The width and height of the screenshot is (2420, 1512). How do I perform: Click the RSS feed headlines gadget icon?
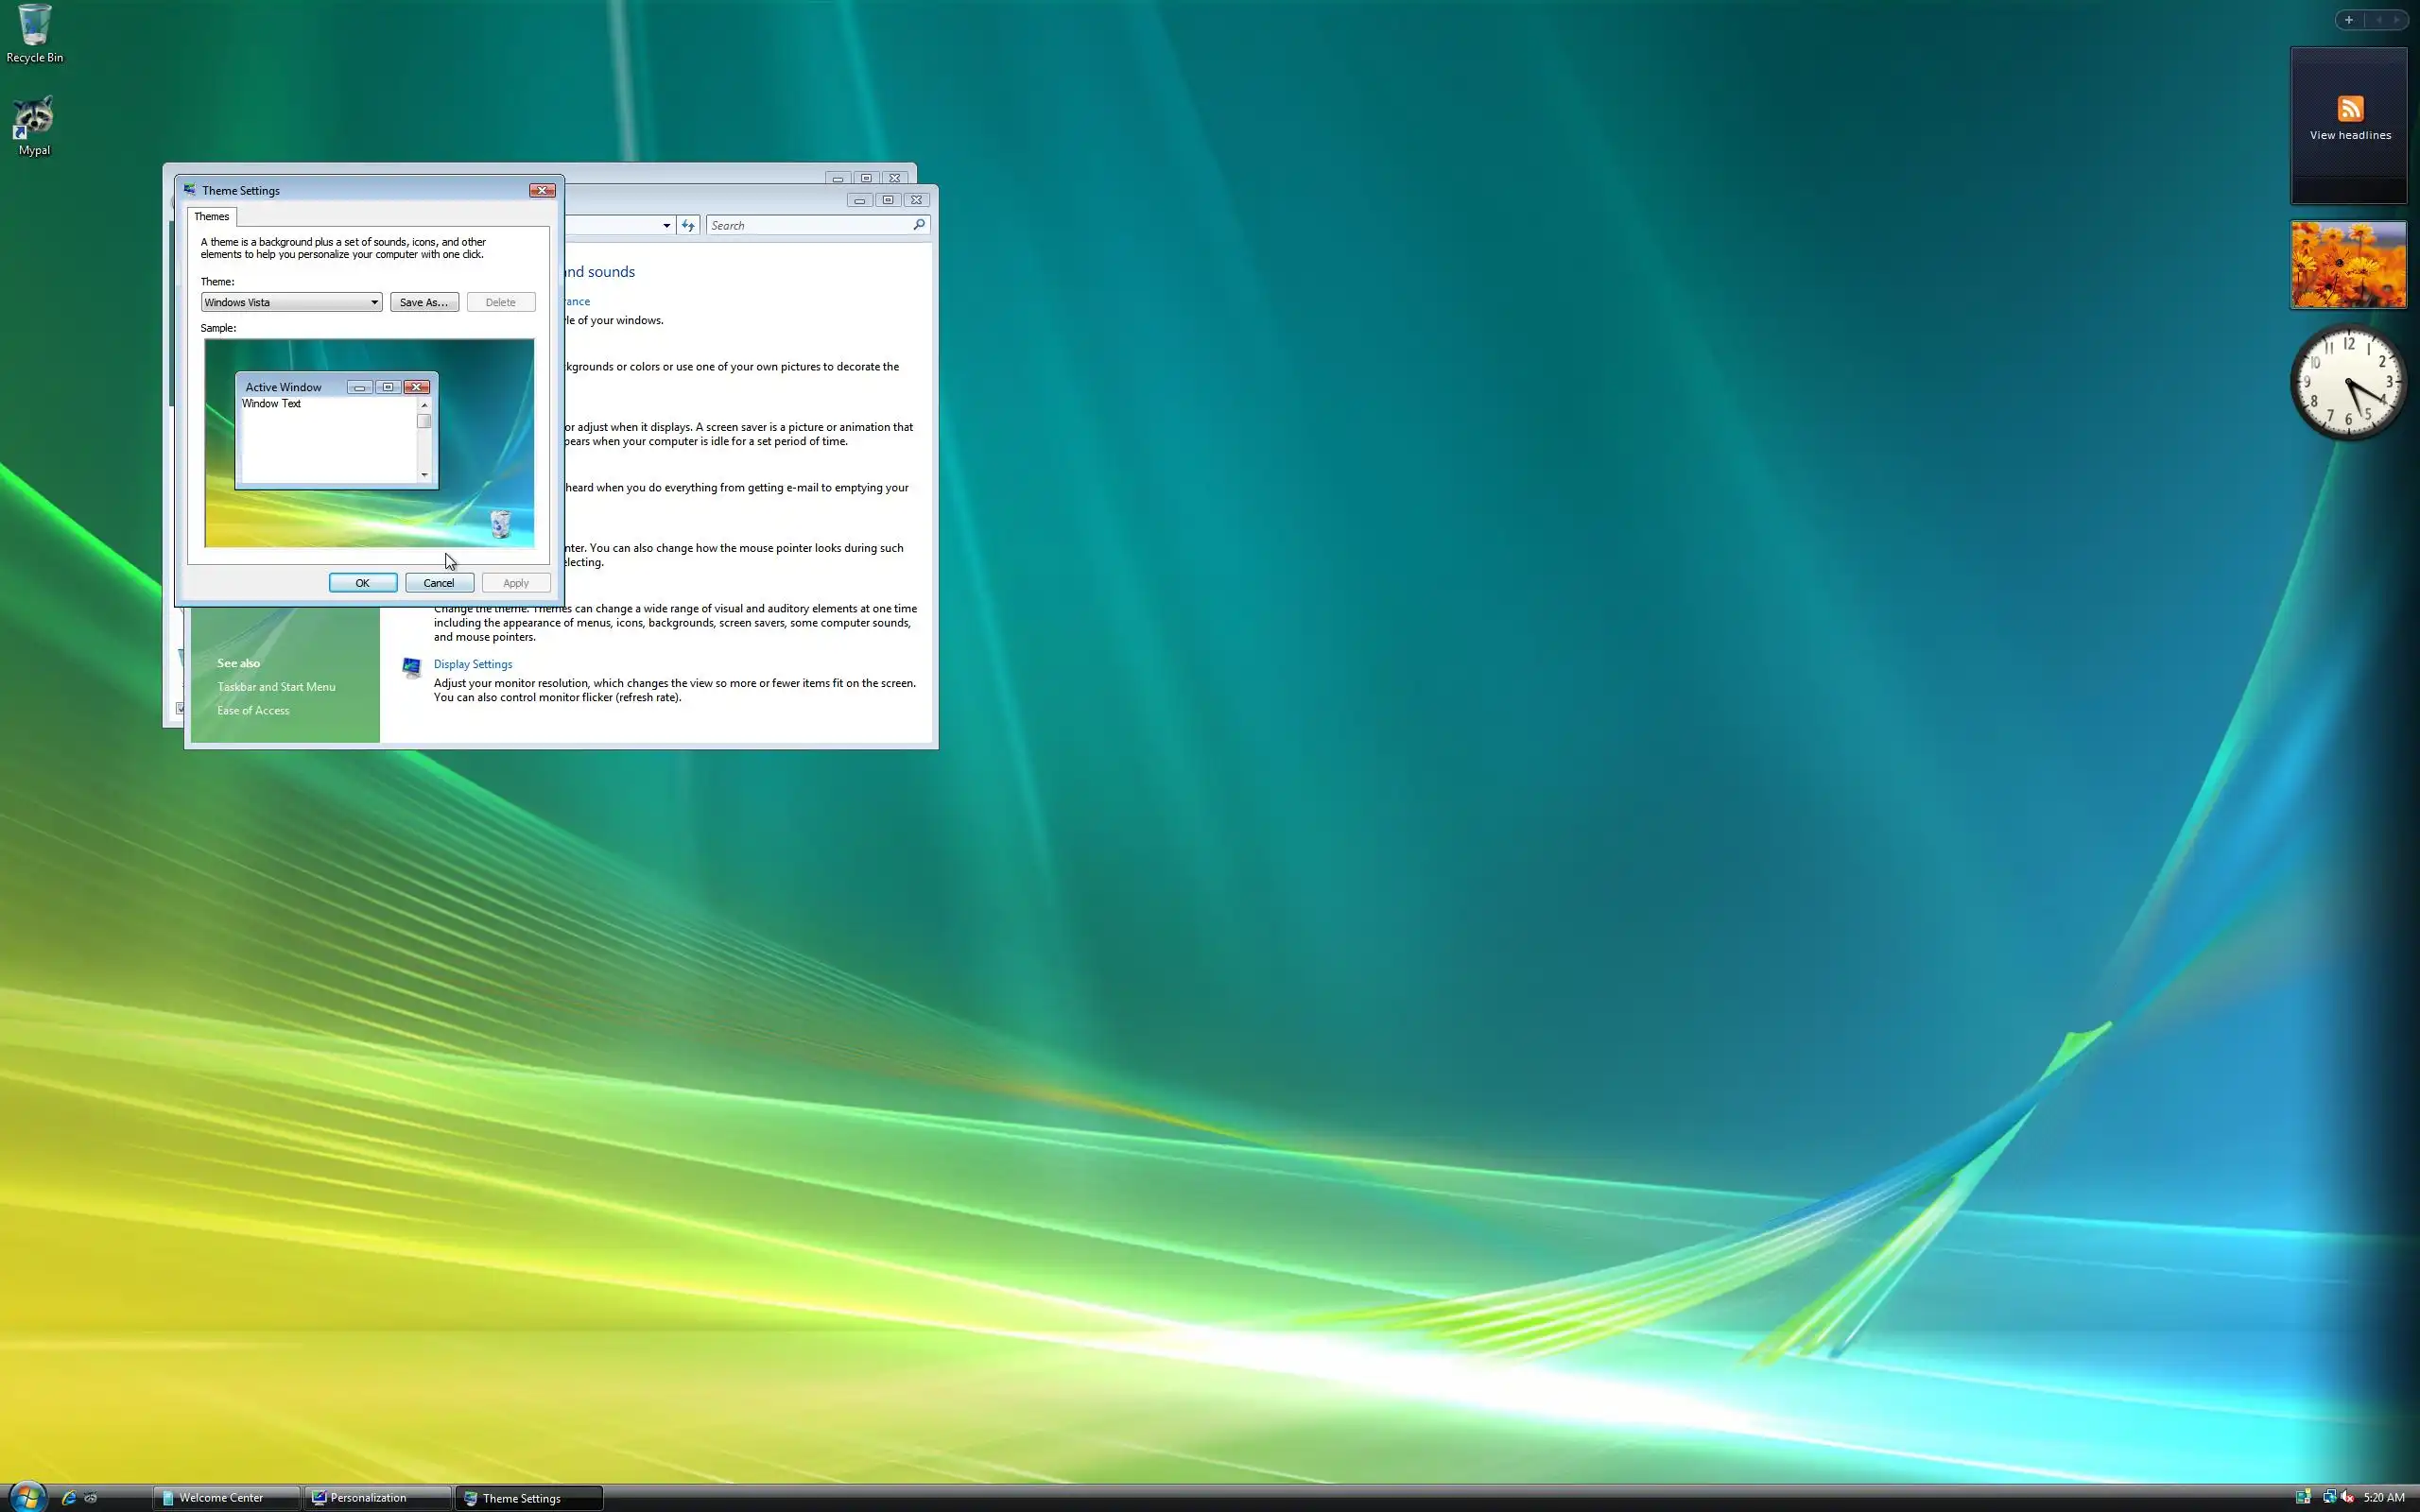click(x=2350, y=108)
